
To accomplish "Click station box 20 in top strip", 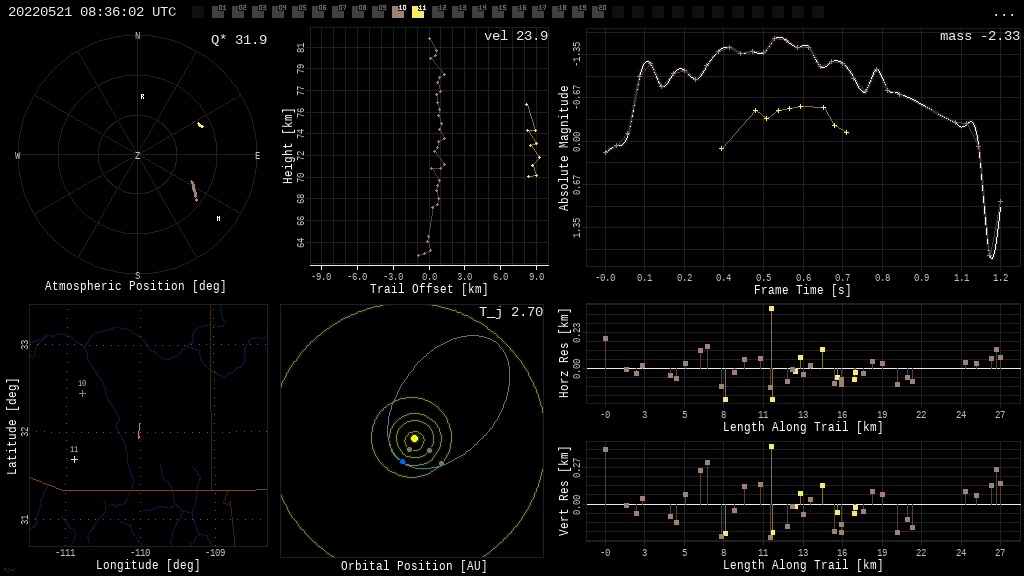I will click(x=598, y=12).
